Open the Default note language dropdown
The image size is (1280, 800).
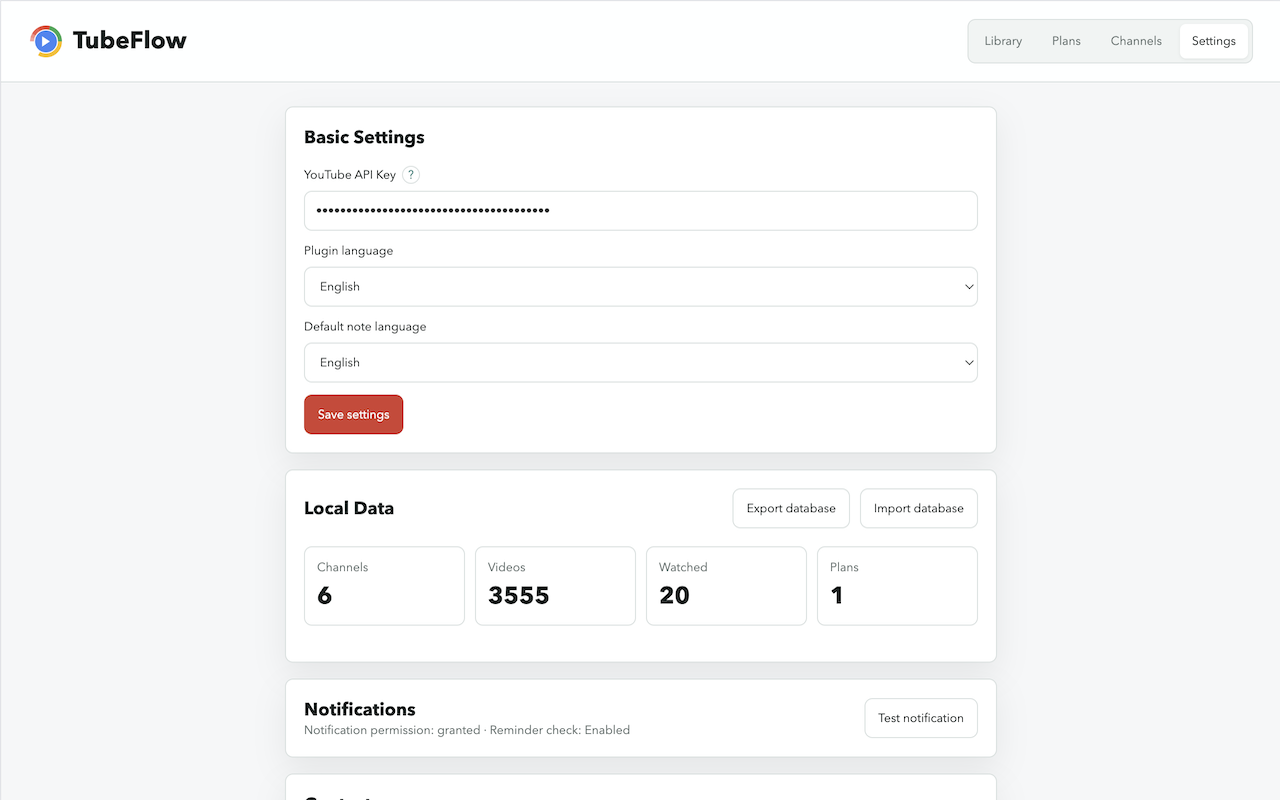[641, 363]
